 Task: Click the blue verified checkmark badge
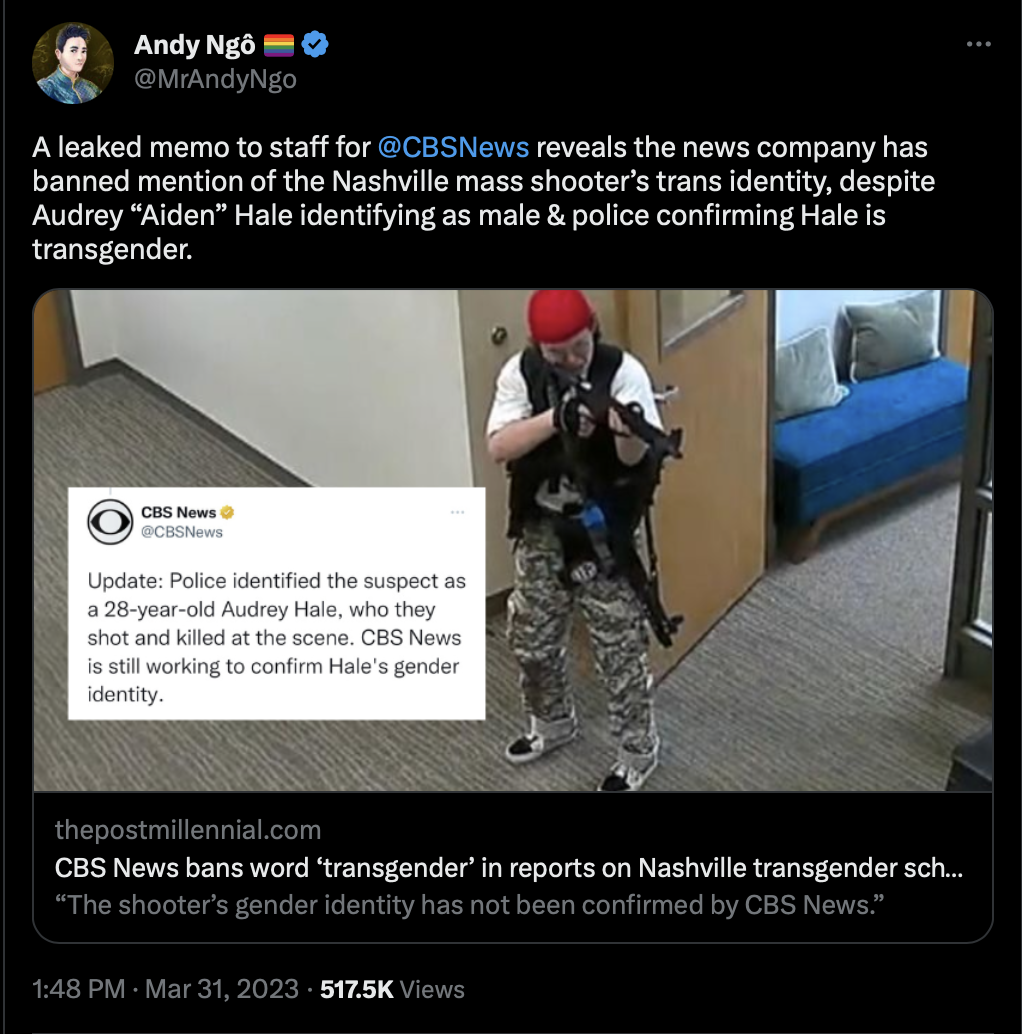tap(315, 44)
